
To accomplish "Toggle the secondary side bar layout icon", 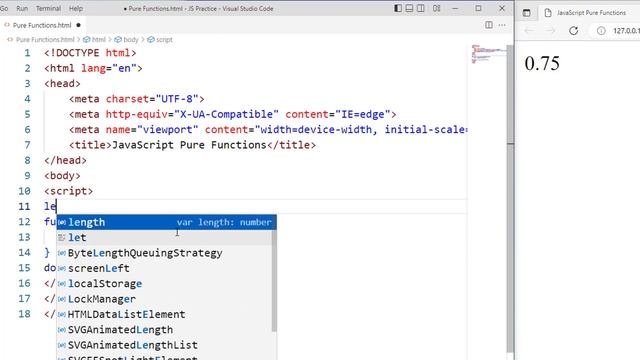I will point(420,8).
